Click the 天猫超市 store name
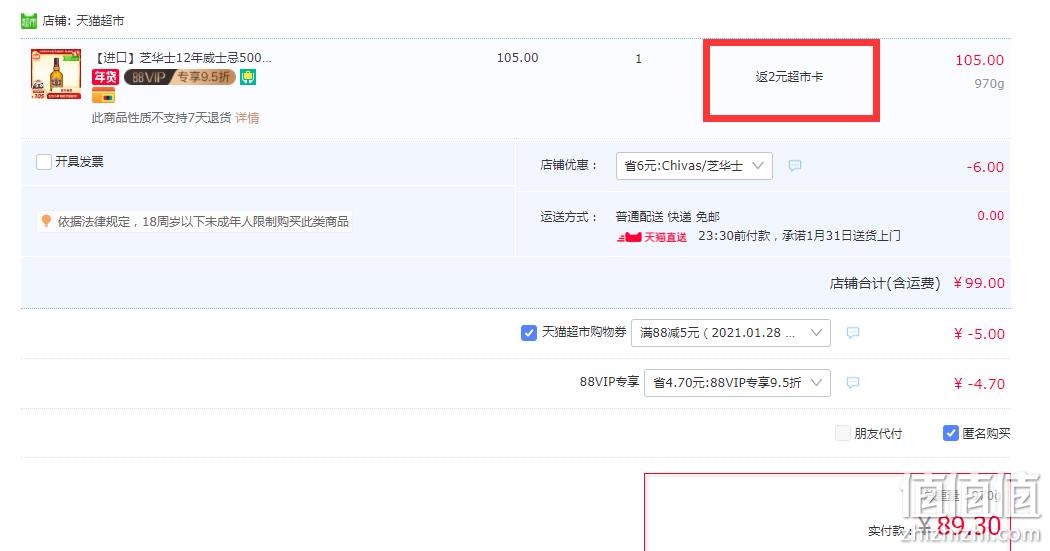 (x=100, y=21)
